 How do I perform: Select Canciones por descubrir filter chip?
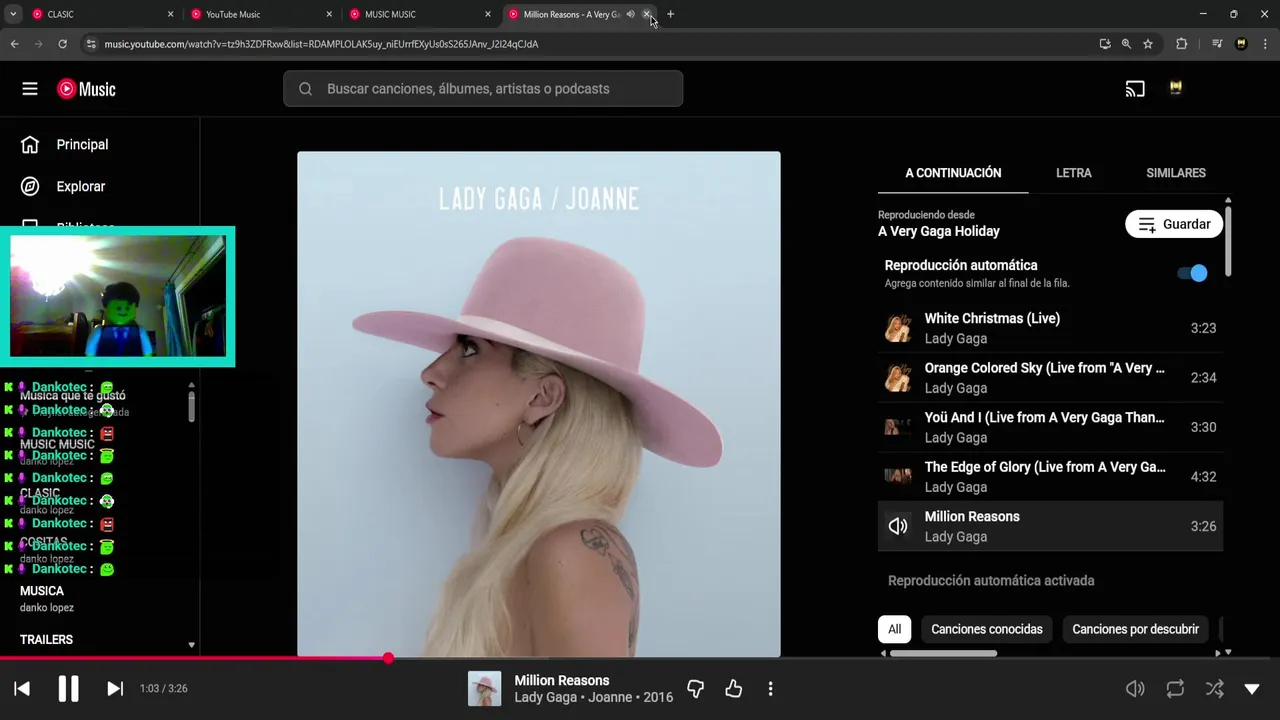click(1135, 629)
